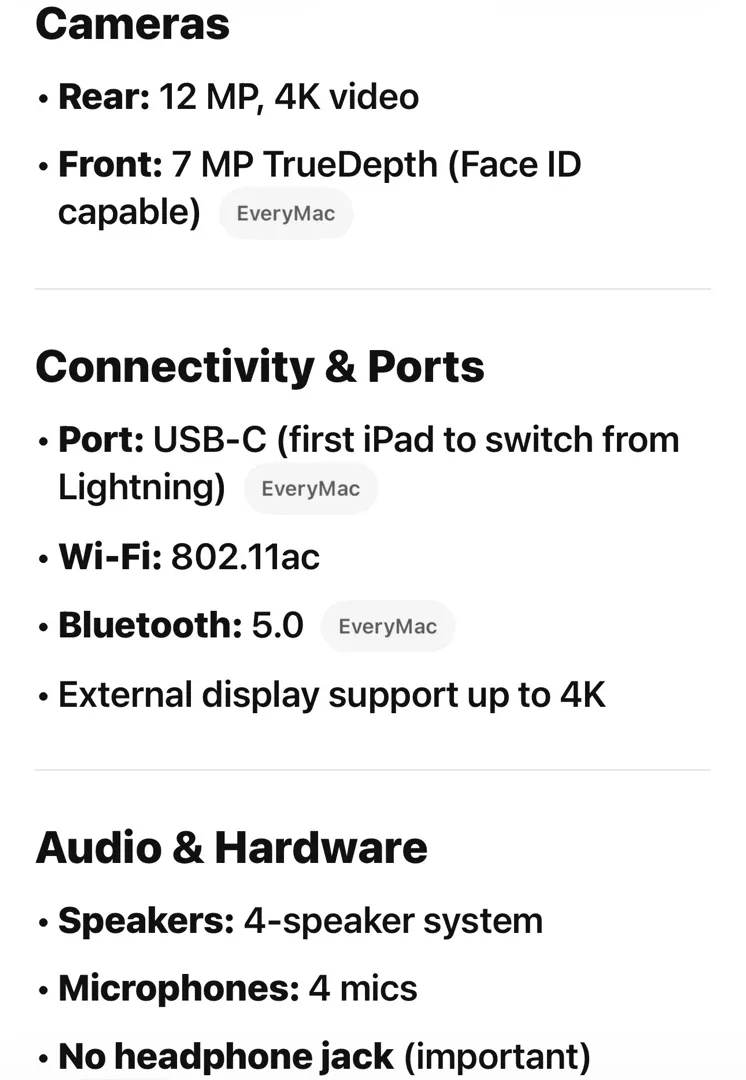Screen dimensions: 746x1080
Task: Click the '802.11ac' Wi-Fi value
Action: coord(245,557)
